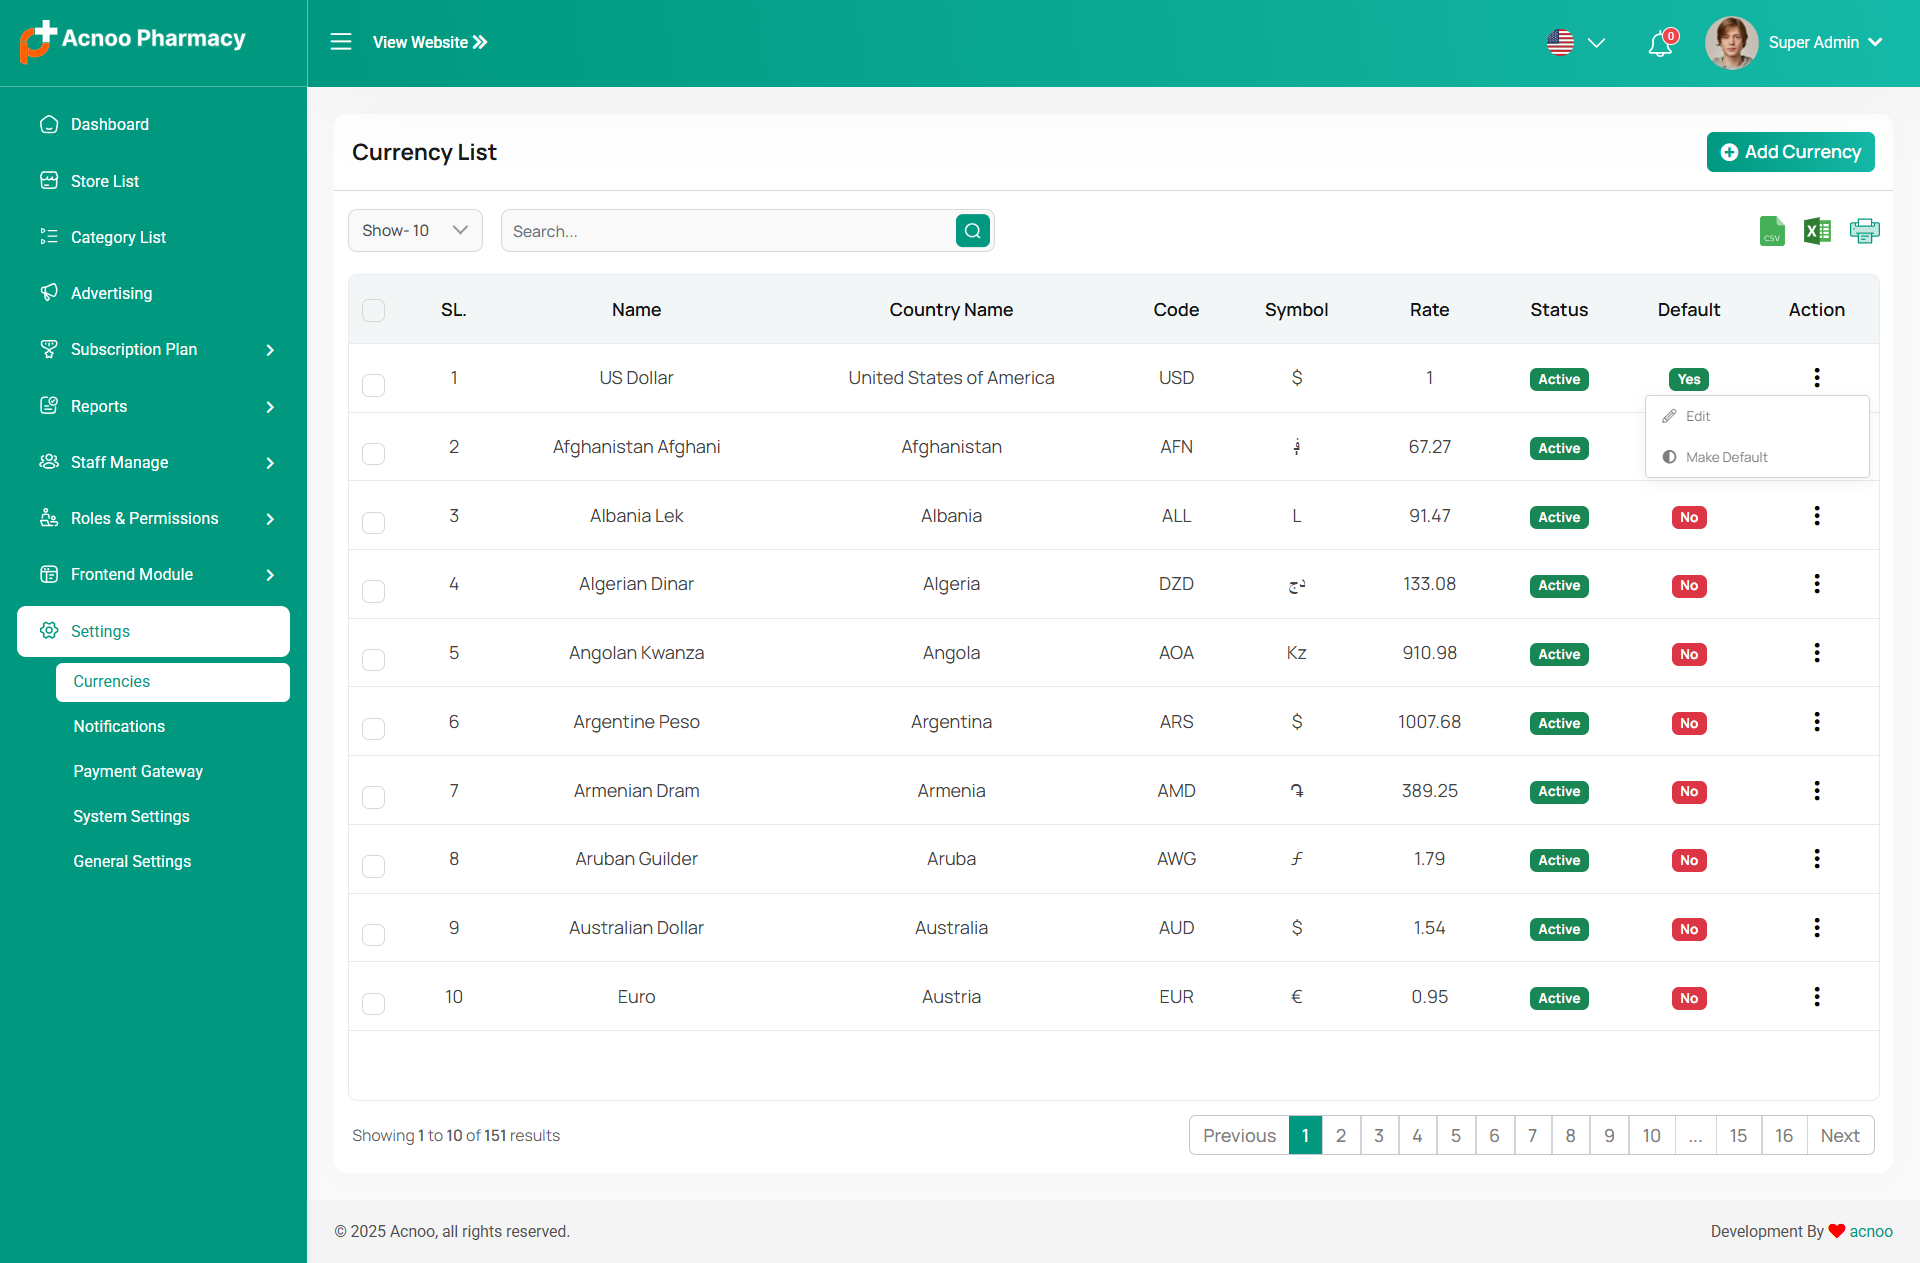This screenshot has height=1263, width=1920.
Task: Toggle the hamburger sidebar menu
Action: click(x=341, y=42)
